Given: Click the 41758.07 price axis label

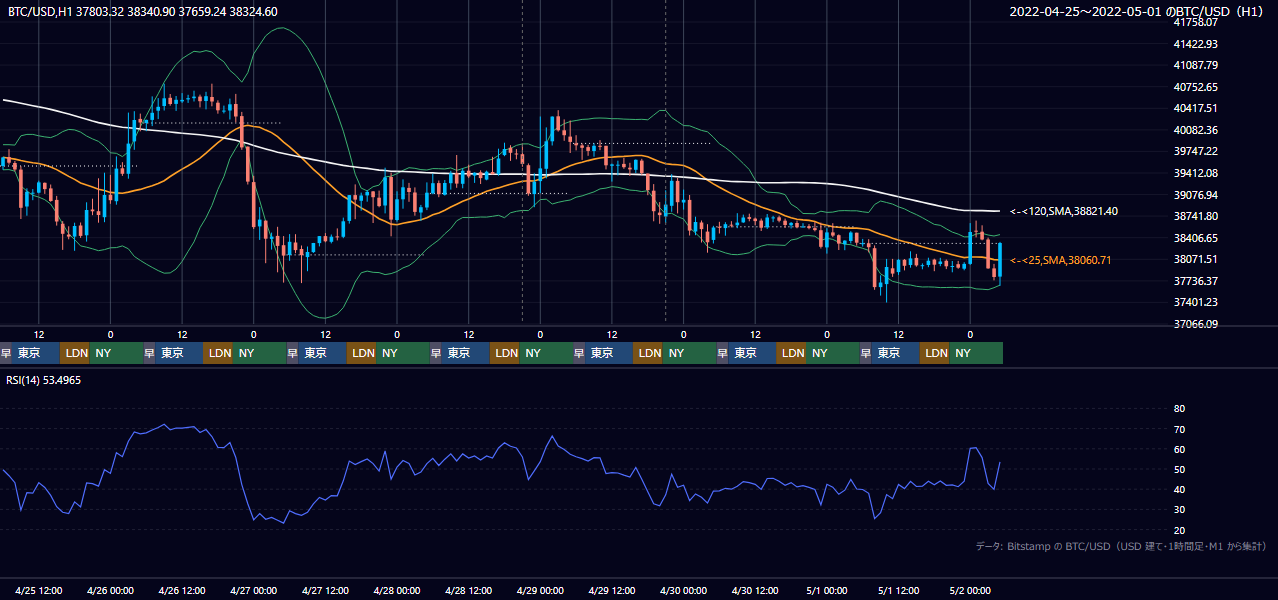Looking at the screenshot, I should (x=1195, y=22).
